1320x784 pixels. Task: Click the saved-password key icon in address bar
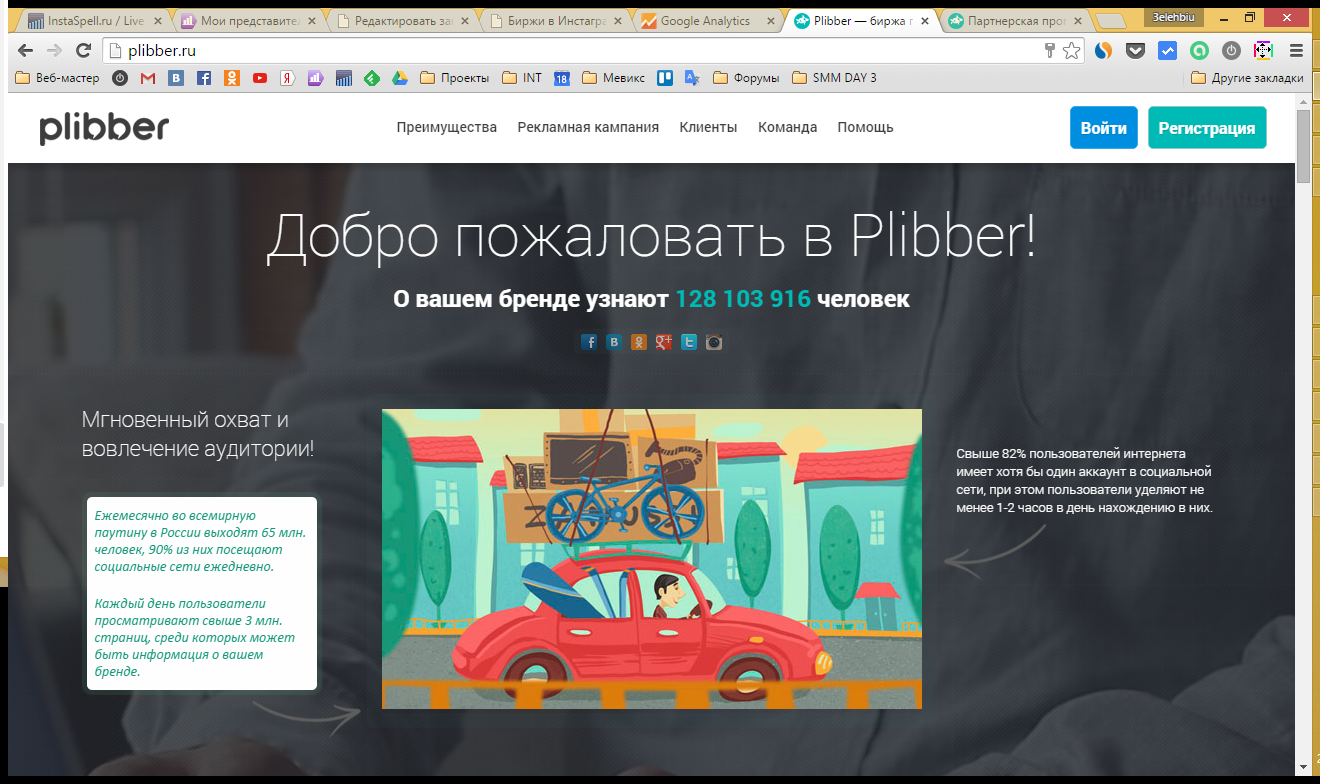coord(1050,50)
